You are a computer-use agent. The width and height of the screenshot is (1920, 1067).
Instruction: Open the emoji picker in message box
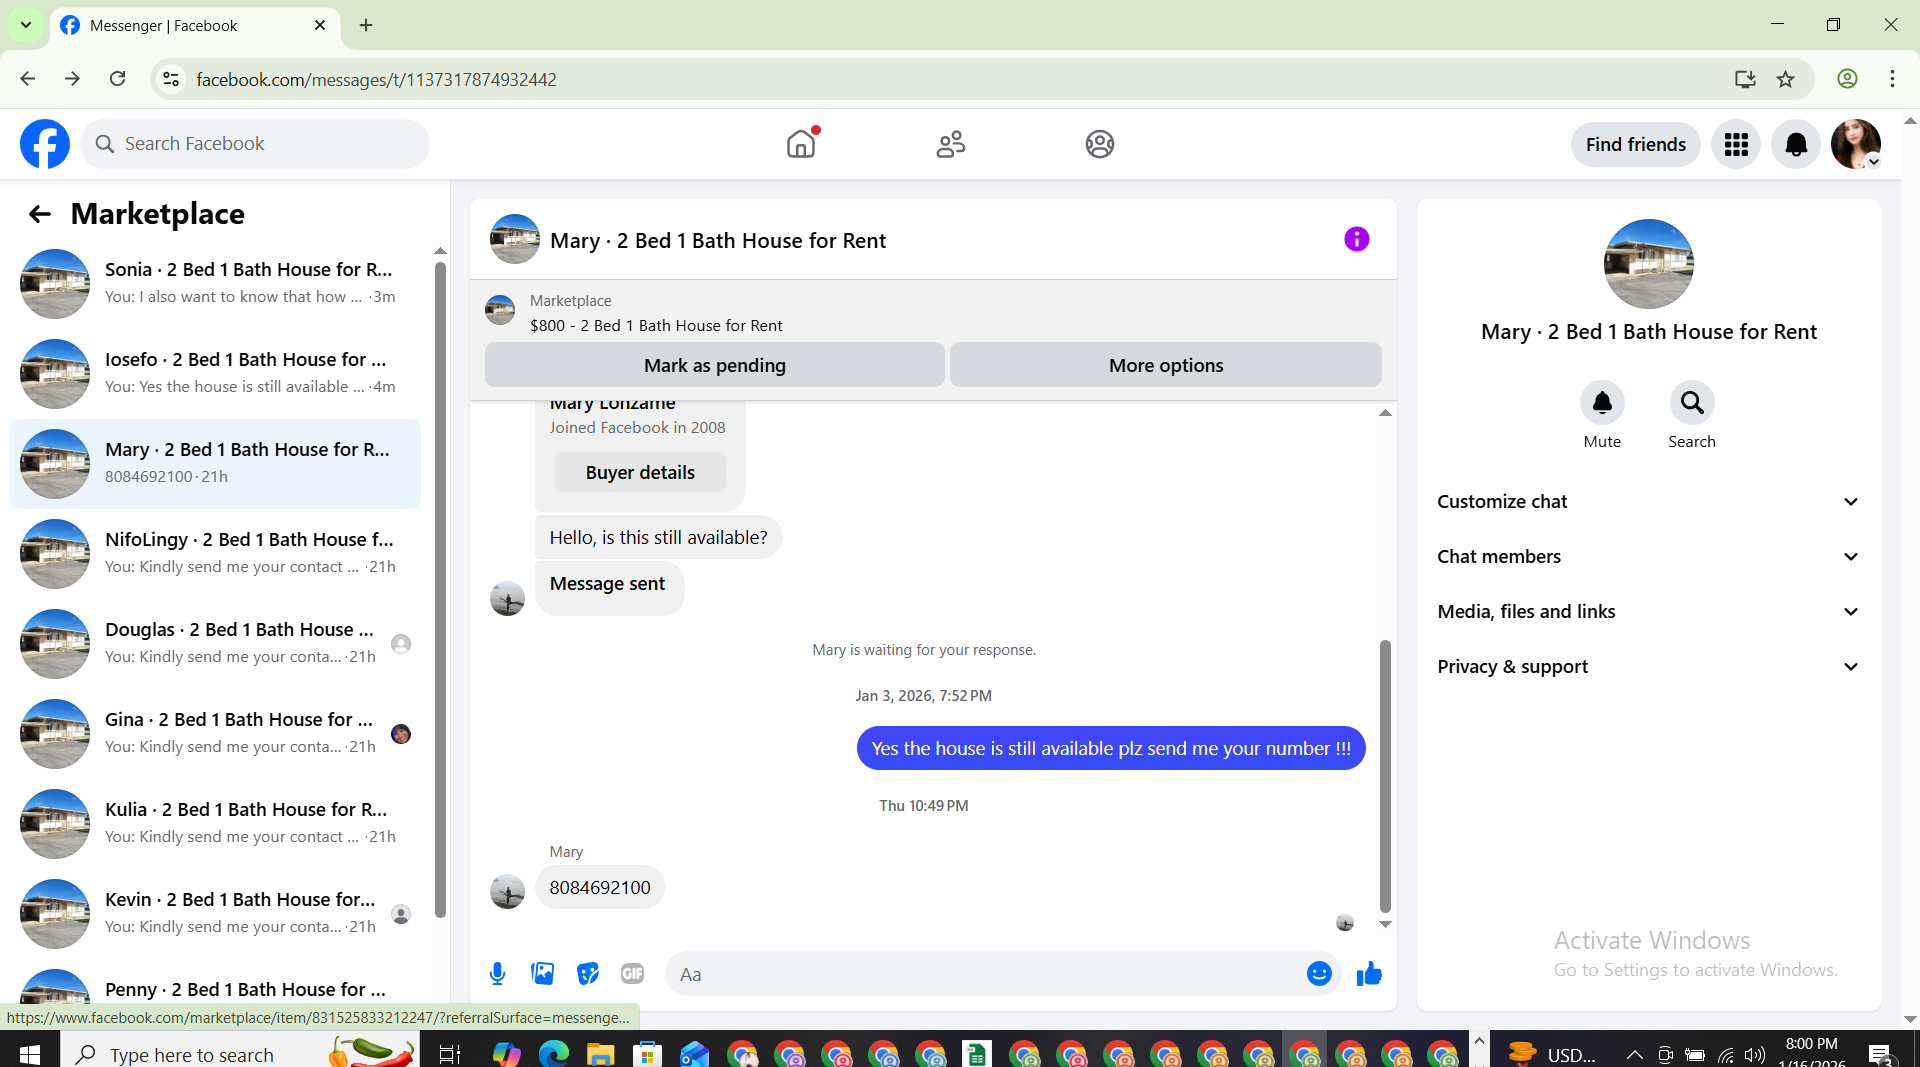[1319, 974]
